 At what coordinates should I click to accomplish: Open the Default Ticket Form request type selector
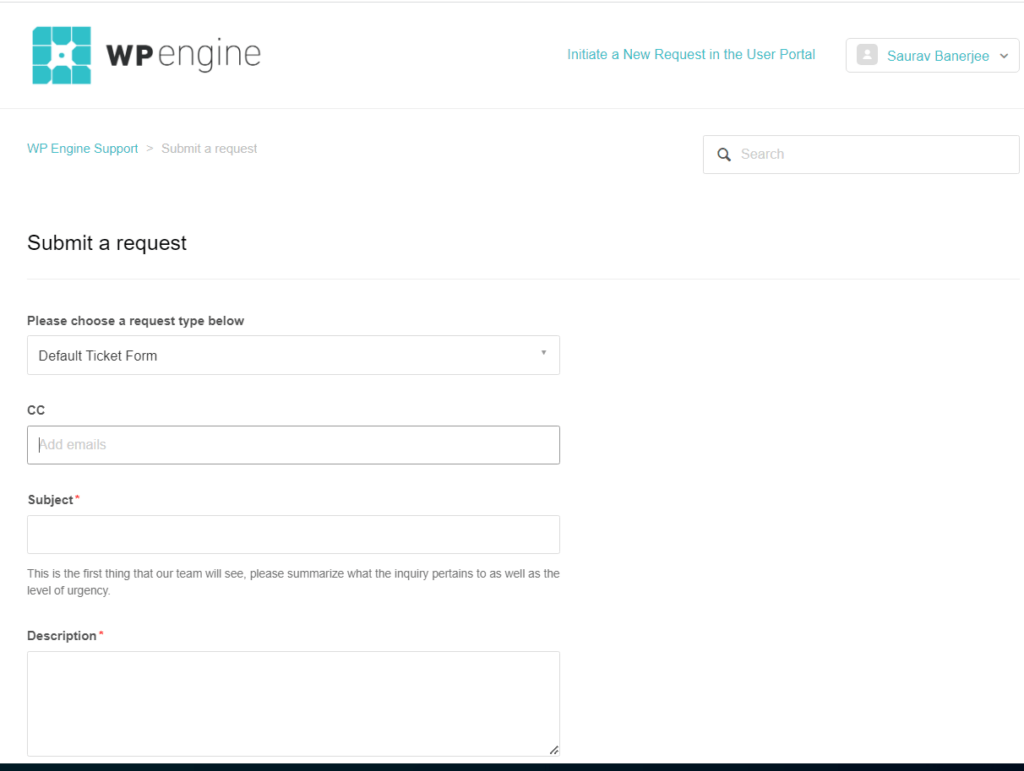[x=293, y=355]
